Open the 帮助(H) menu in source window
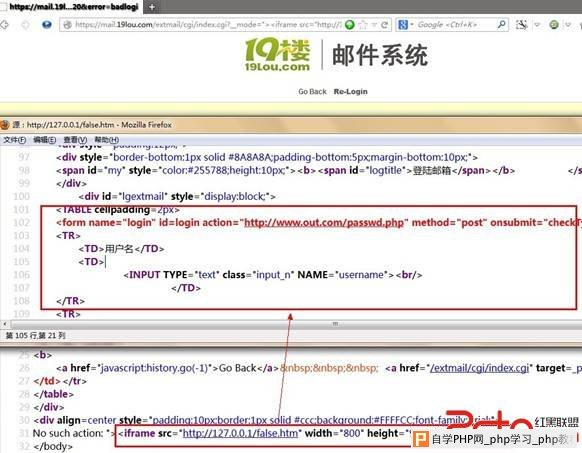Viewport: 582px width, 453px height. [107, 140]
